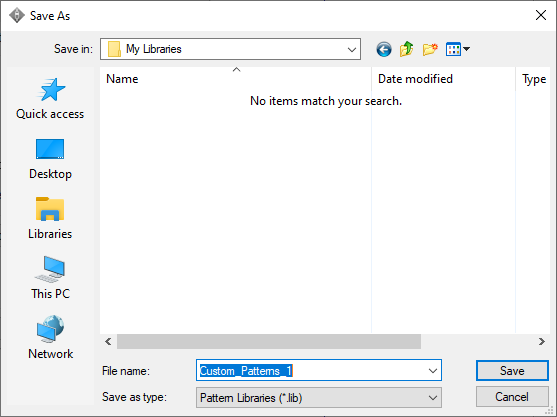Select Libraries in the places bar
The height and width of the screenshot is (417, 557).
coord(50,219)
